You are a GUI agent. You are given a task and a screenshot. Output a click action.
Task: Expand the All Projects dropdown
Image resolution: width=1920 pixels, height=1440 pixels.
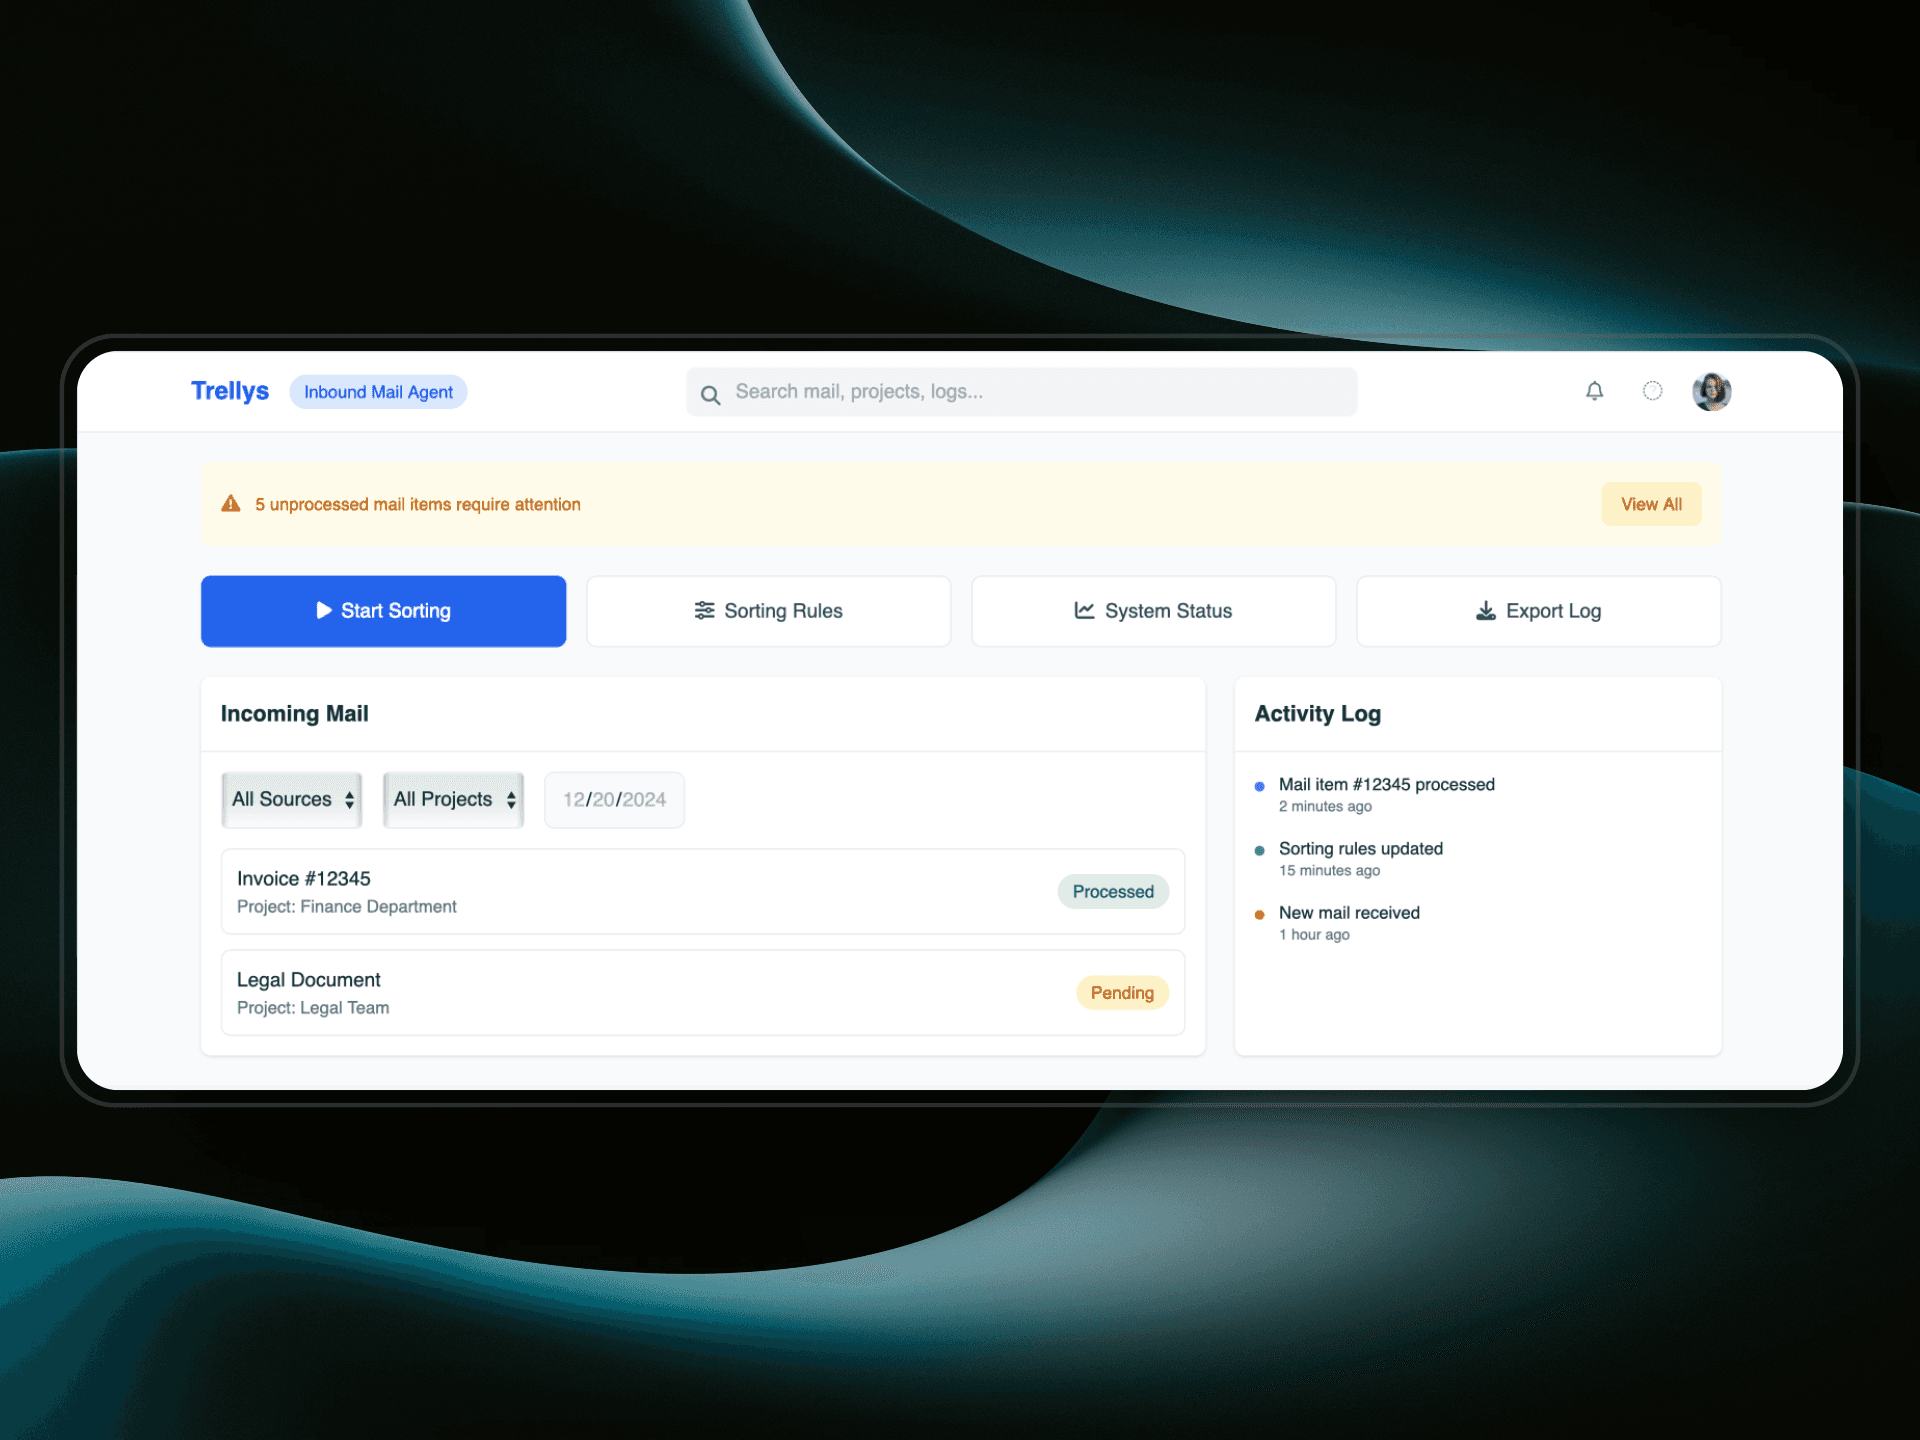pos(453,799)
